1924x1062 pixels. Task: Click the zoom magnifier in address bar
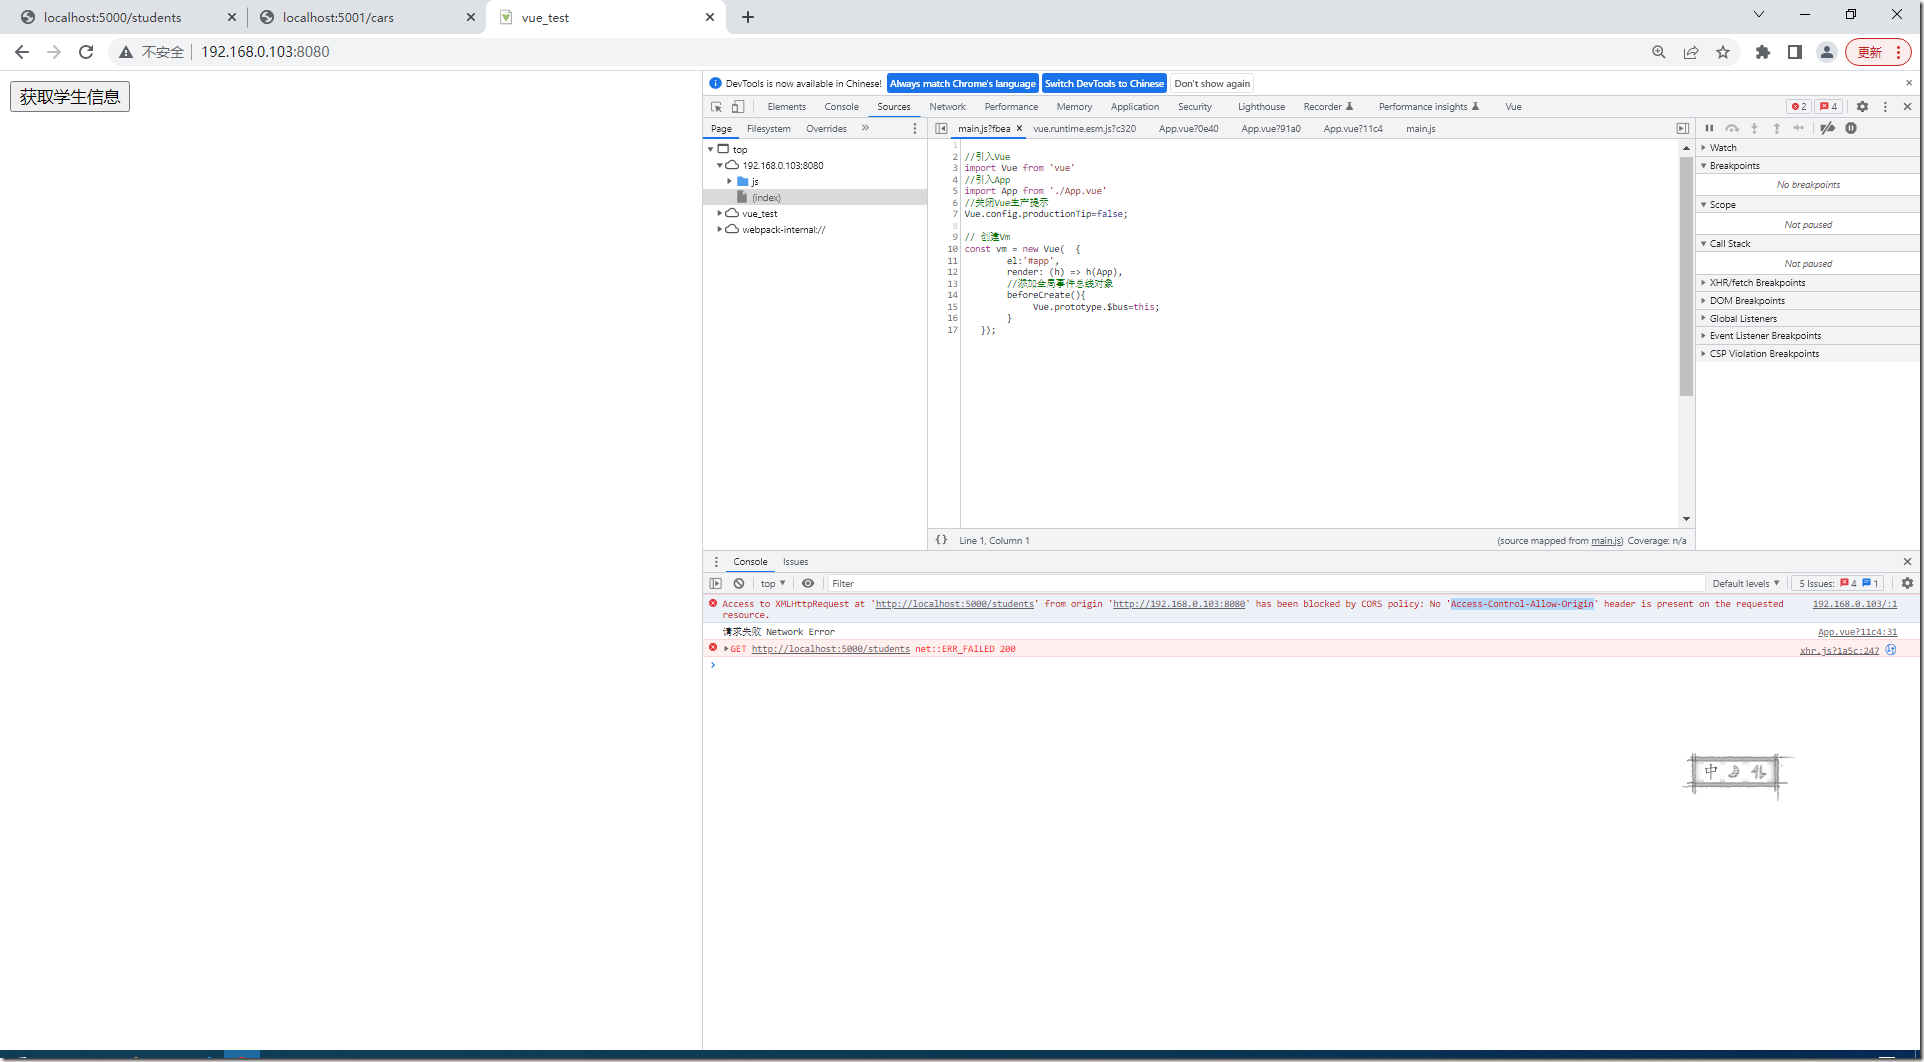(x=1659, y=52)
